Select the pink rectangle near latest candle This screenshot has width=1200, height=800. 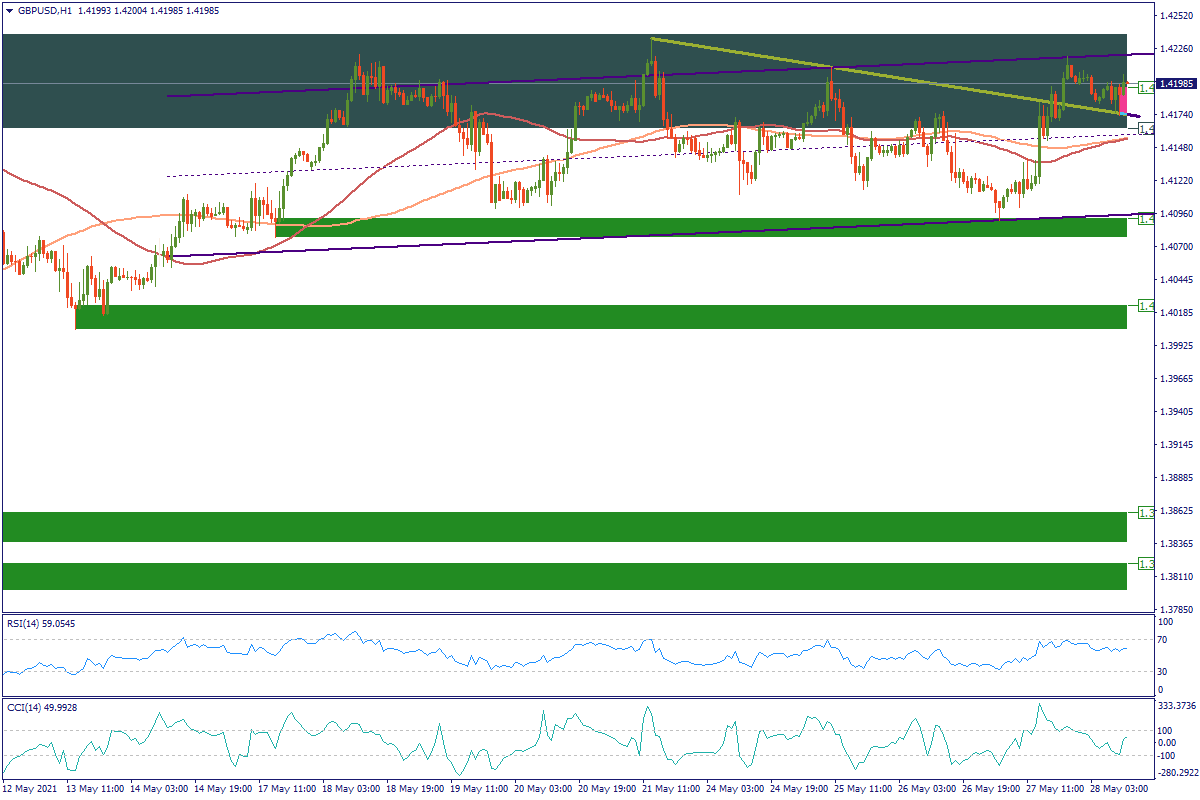pyautogui.click(x=1123, y=103)
